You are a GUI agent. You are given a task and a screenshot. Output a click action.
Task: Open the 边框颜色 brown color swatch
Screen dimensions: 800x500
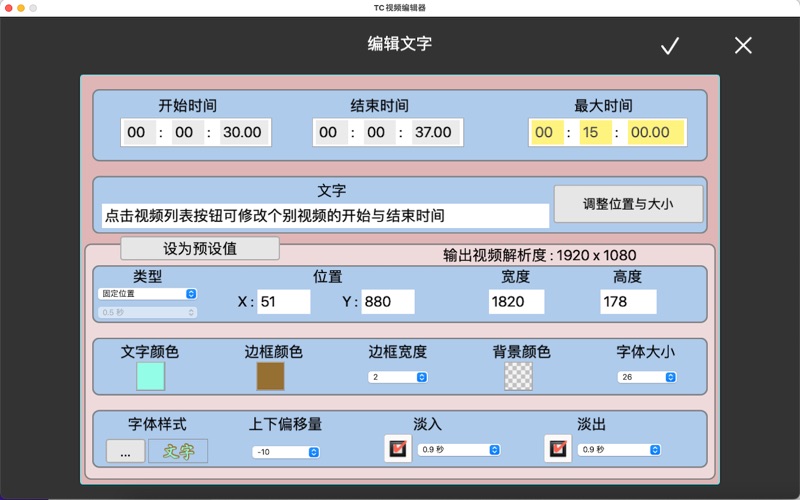pos(270,376)
